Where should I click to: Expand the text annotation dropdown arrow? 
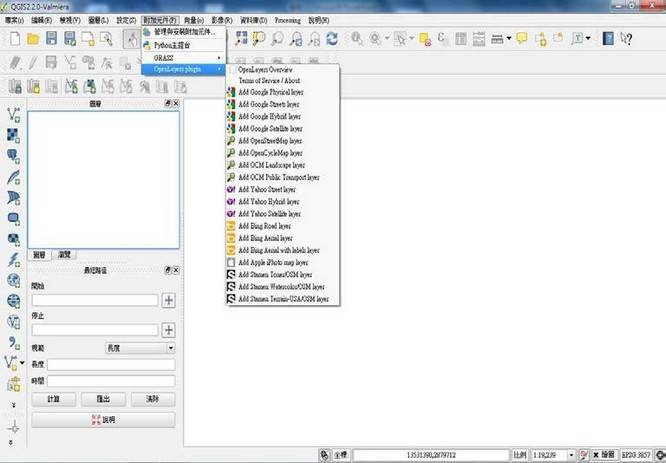[x=588, y=39]
